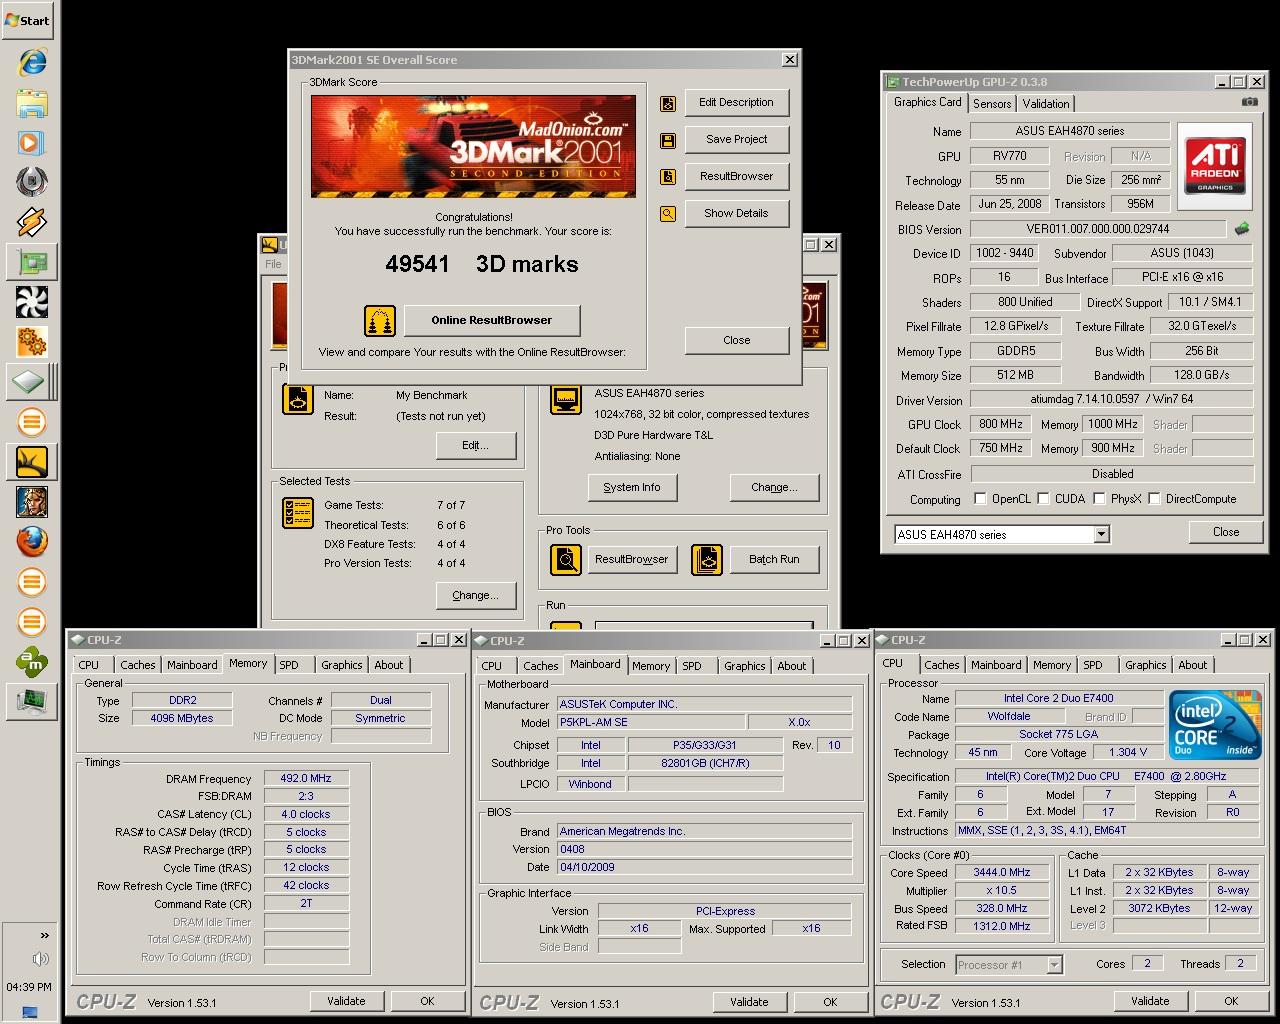Image resolution: width=1280 pixels, height=1024 pixels.
Task: Click the white fan icon in taskbar
Action: 32,302
